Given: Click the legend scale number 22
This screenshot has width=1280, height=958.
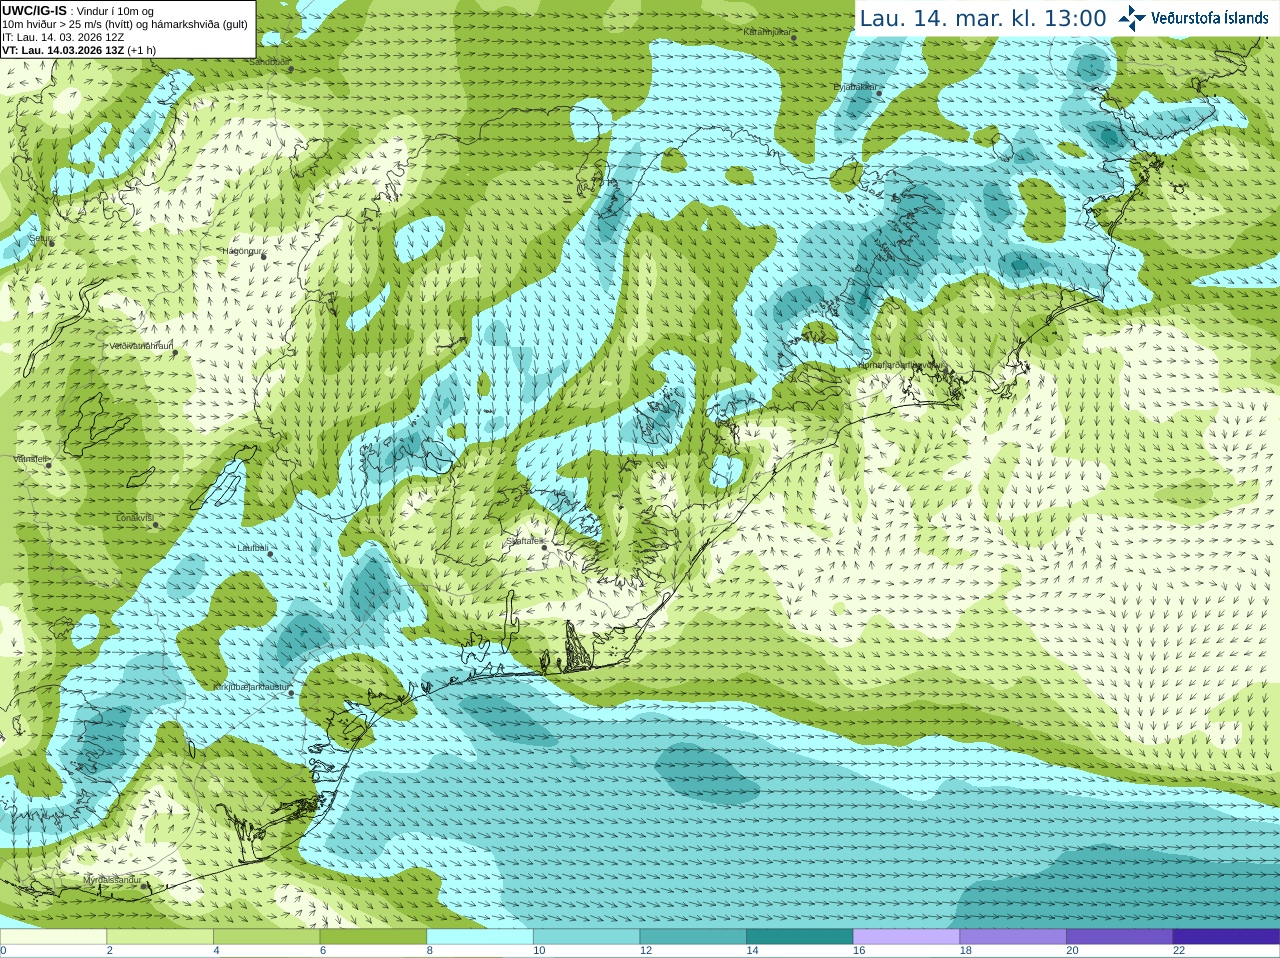Looking at the screenshot, I should pos(1179,951).
